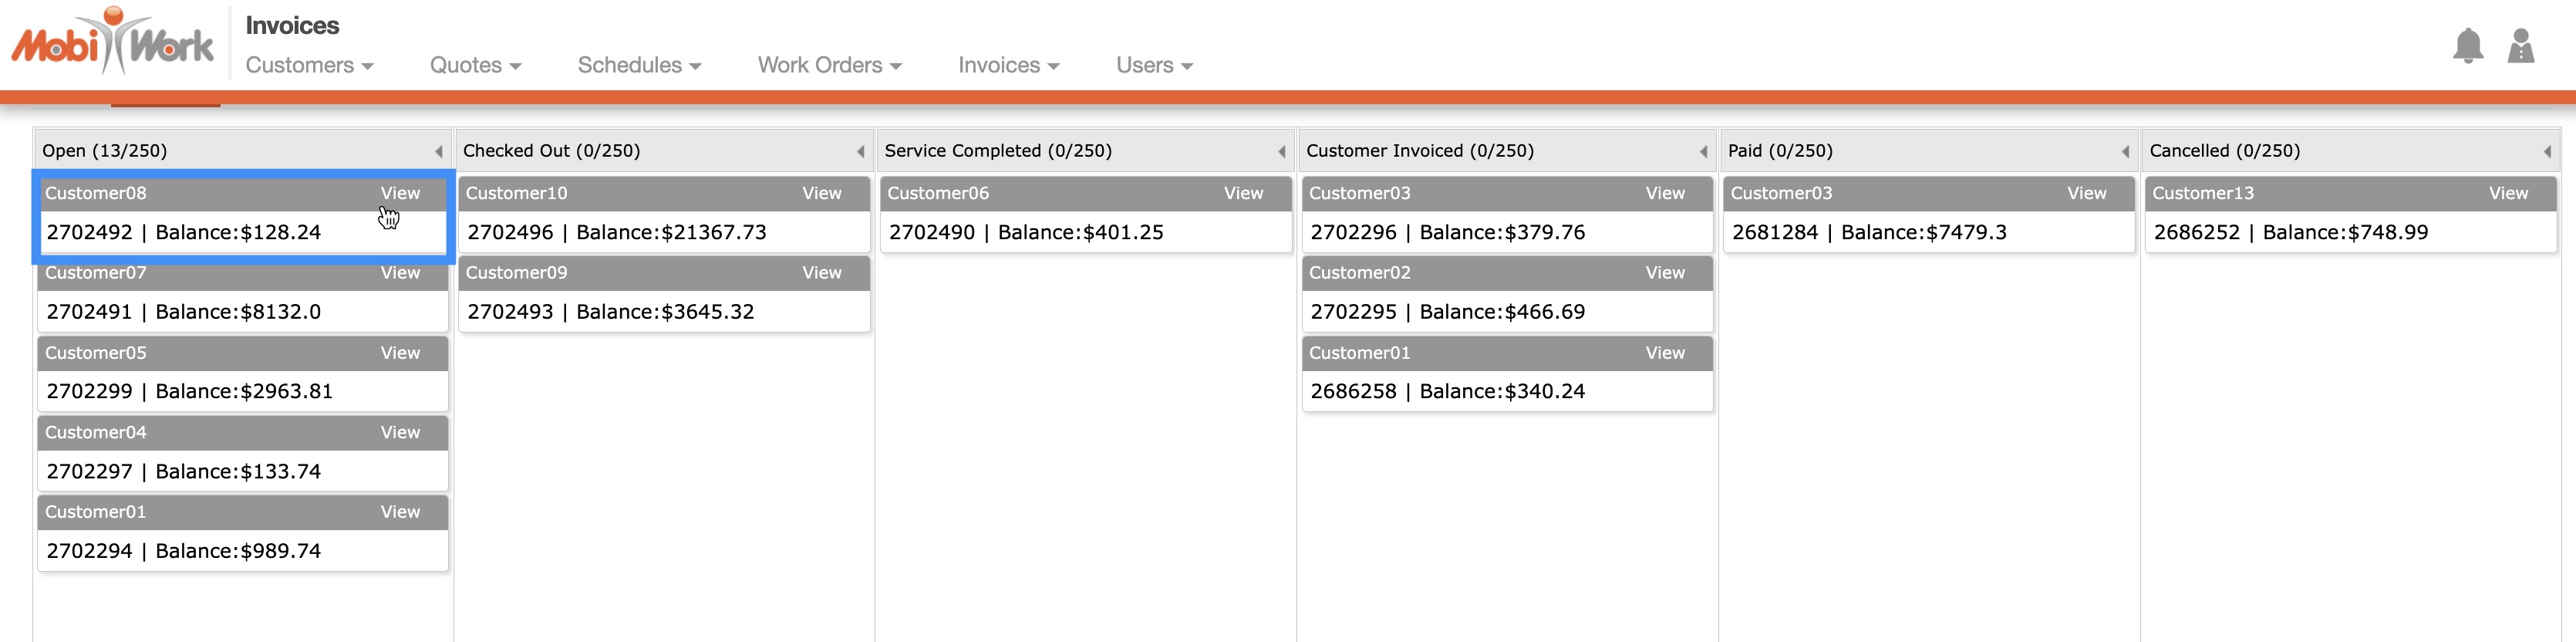The height and width of the screenshot is (642, 2576).
Task: Open the user profile icon
Action: coord(2520,46)
